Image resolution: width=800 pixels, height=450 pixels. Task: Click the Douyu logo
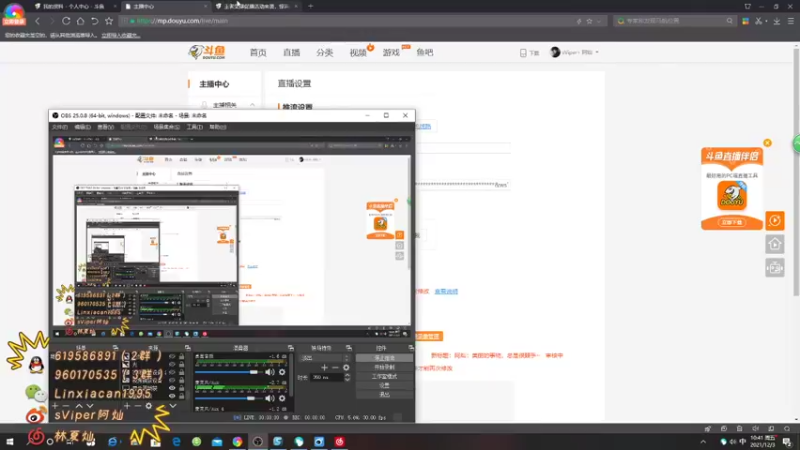tap(207, 52)
